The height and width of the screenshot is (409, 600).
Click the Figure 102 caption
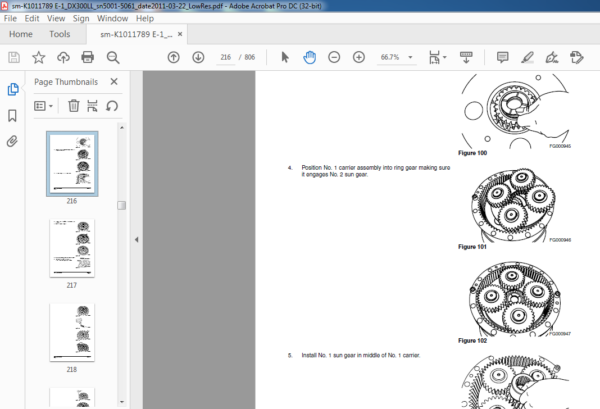[473, 341]
